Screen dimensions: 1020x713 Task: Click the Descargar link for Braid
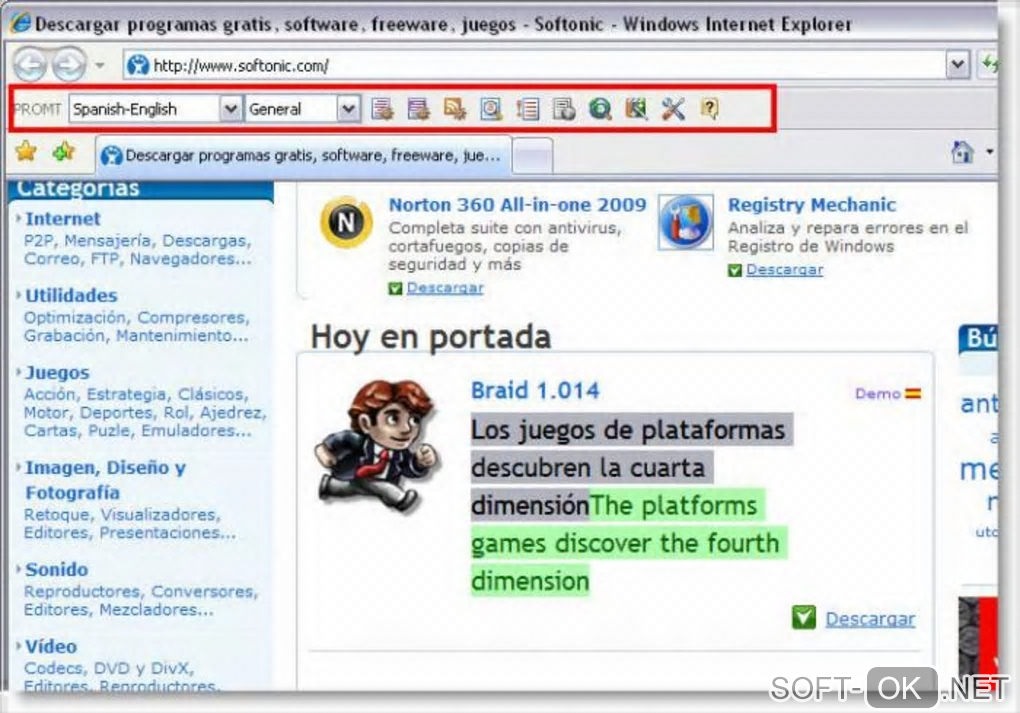(x=870, y=619)
